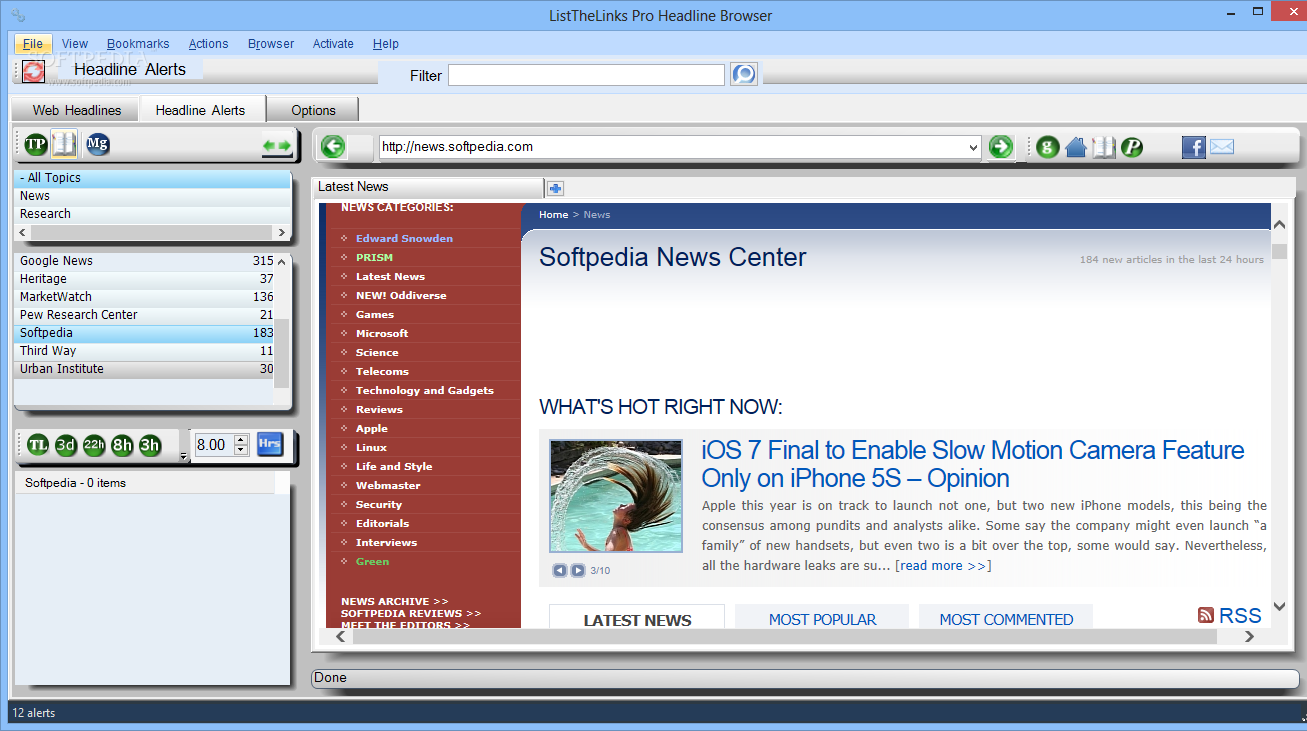
Task: Select the green TP topics icon
Action: coord(36,145)
